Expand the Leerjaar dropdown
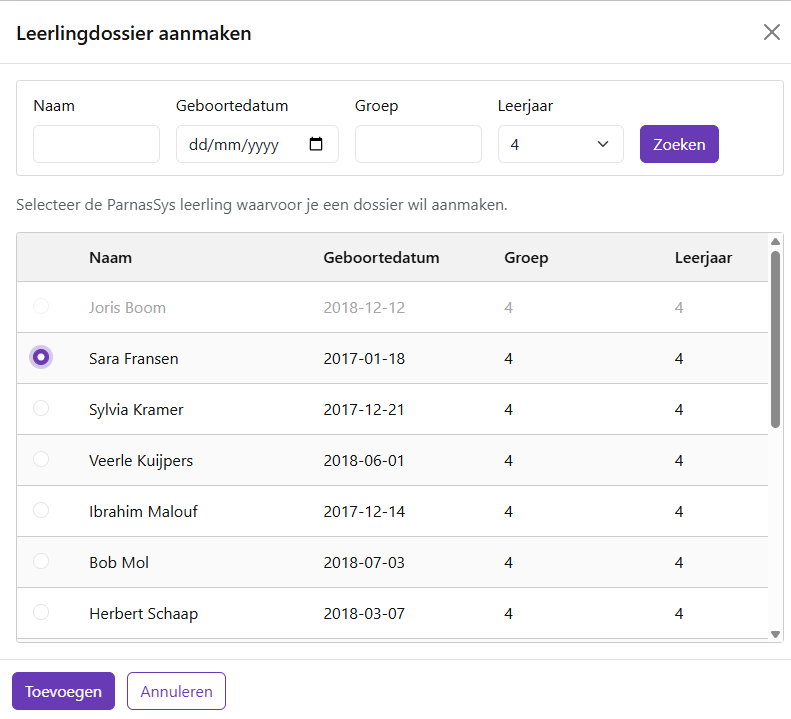Viewport: 791px width, 719px height. coord(560,144)
